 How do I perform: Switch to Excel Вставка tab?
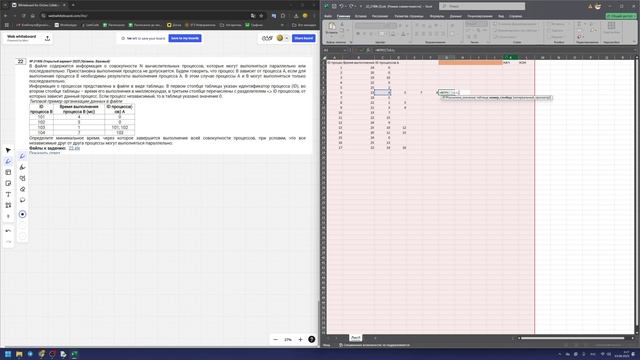[x=360, y=16]
